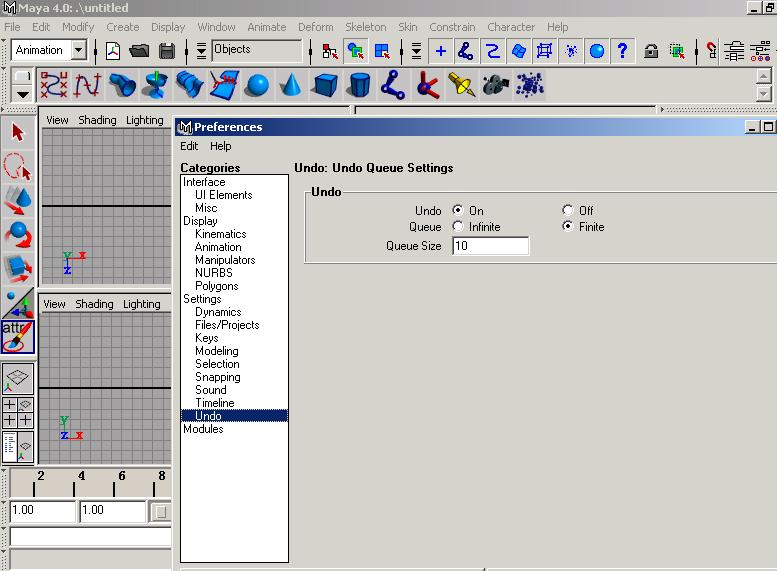Open the Skeleton menu
Image resolution: width=777 pixels, height=571 pixels.
pyautogui.click(x=366, y=27)
